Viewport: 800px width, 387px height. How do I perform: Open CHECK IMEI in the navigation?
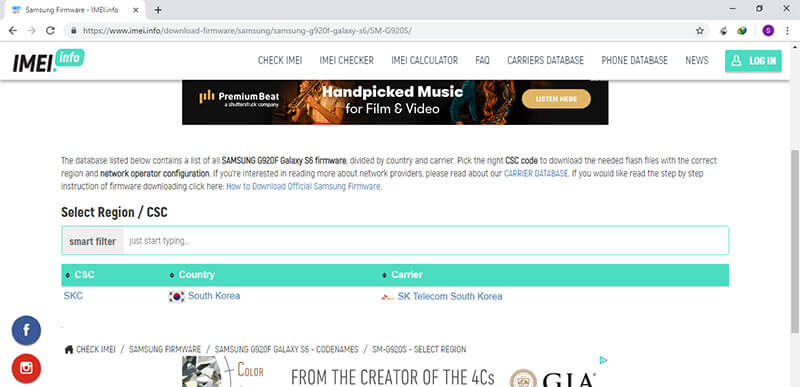(280, 61)
